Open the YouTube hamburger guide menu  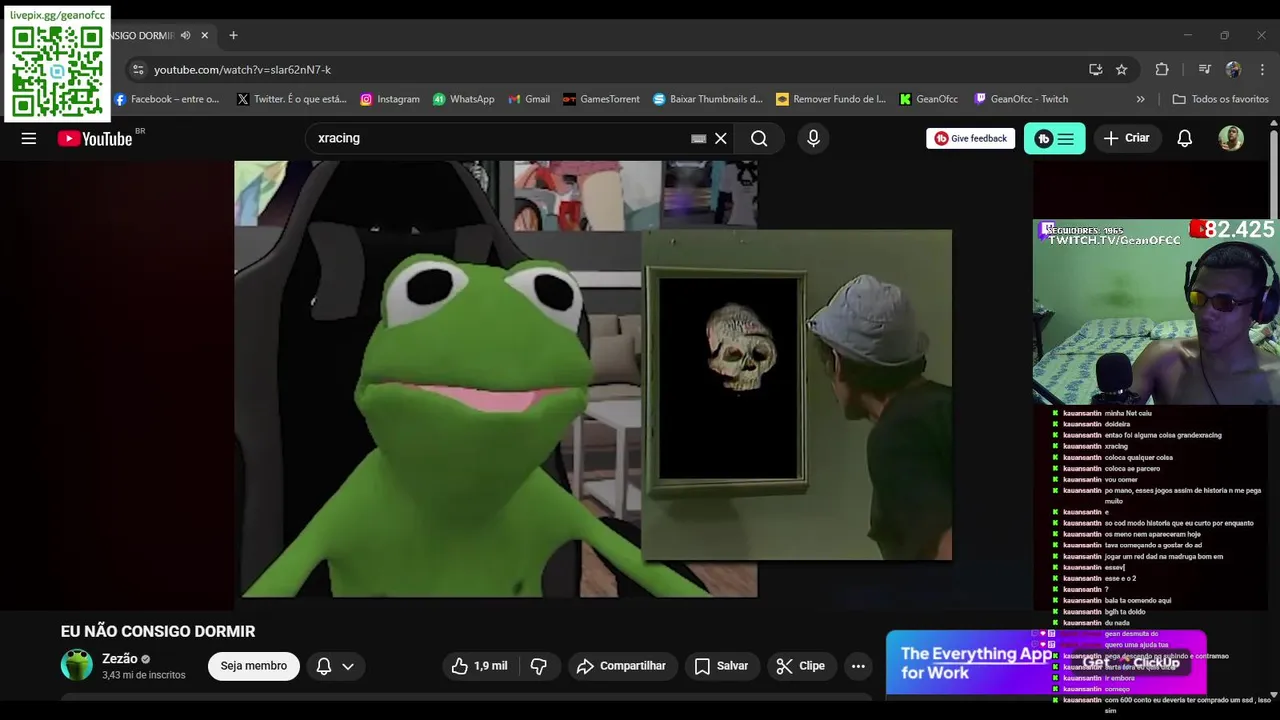pos(29,139)
